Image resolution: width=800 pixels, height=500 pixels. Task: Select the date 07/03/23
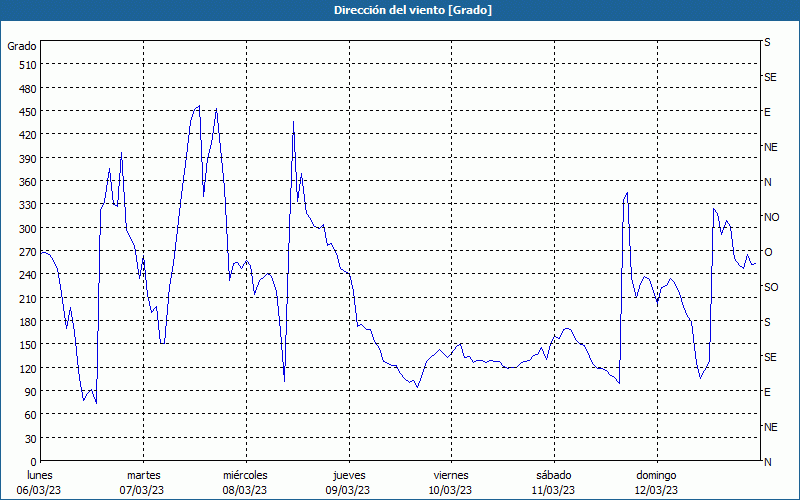pos(142,490)
